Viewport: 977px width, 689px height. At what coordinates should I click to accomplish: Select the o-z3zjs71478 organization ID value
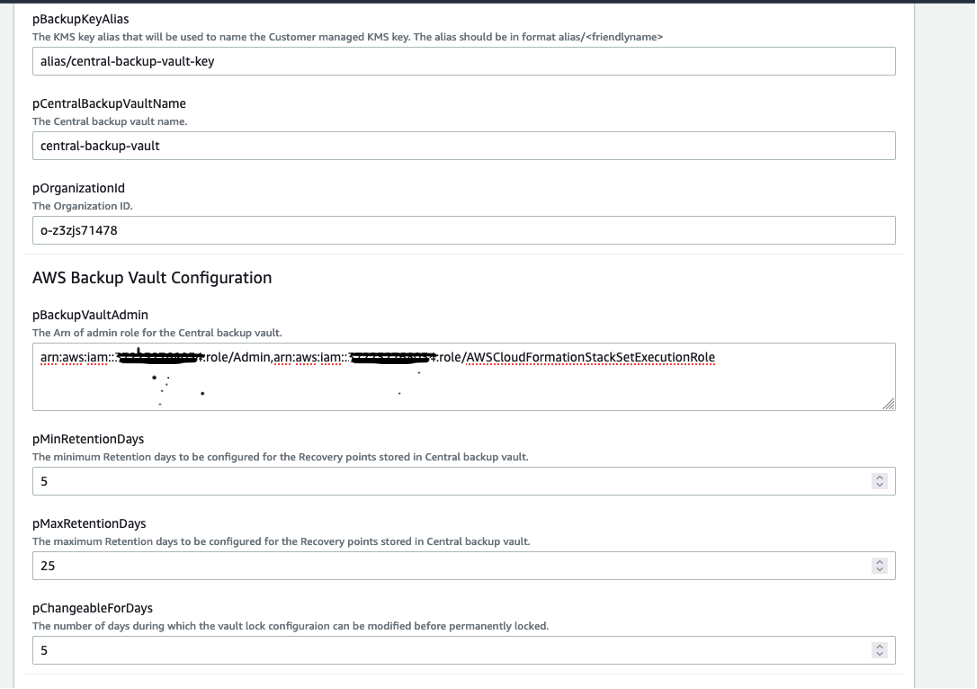click(460, 230)
